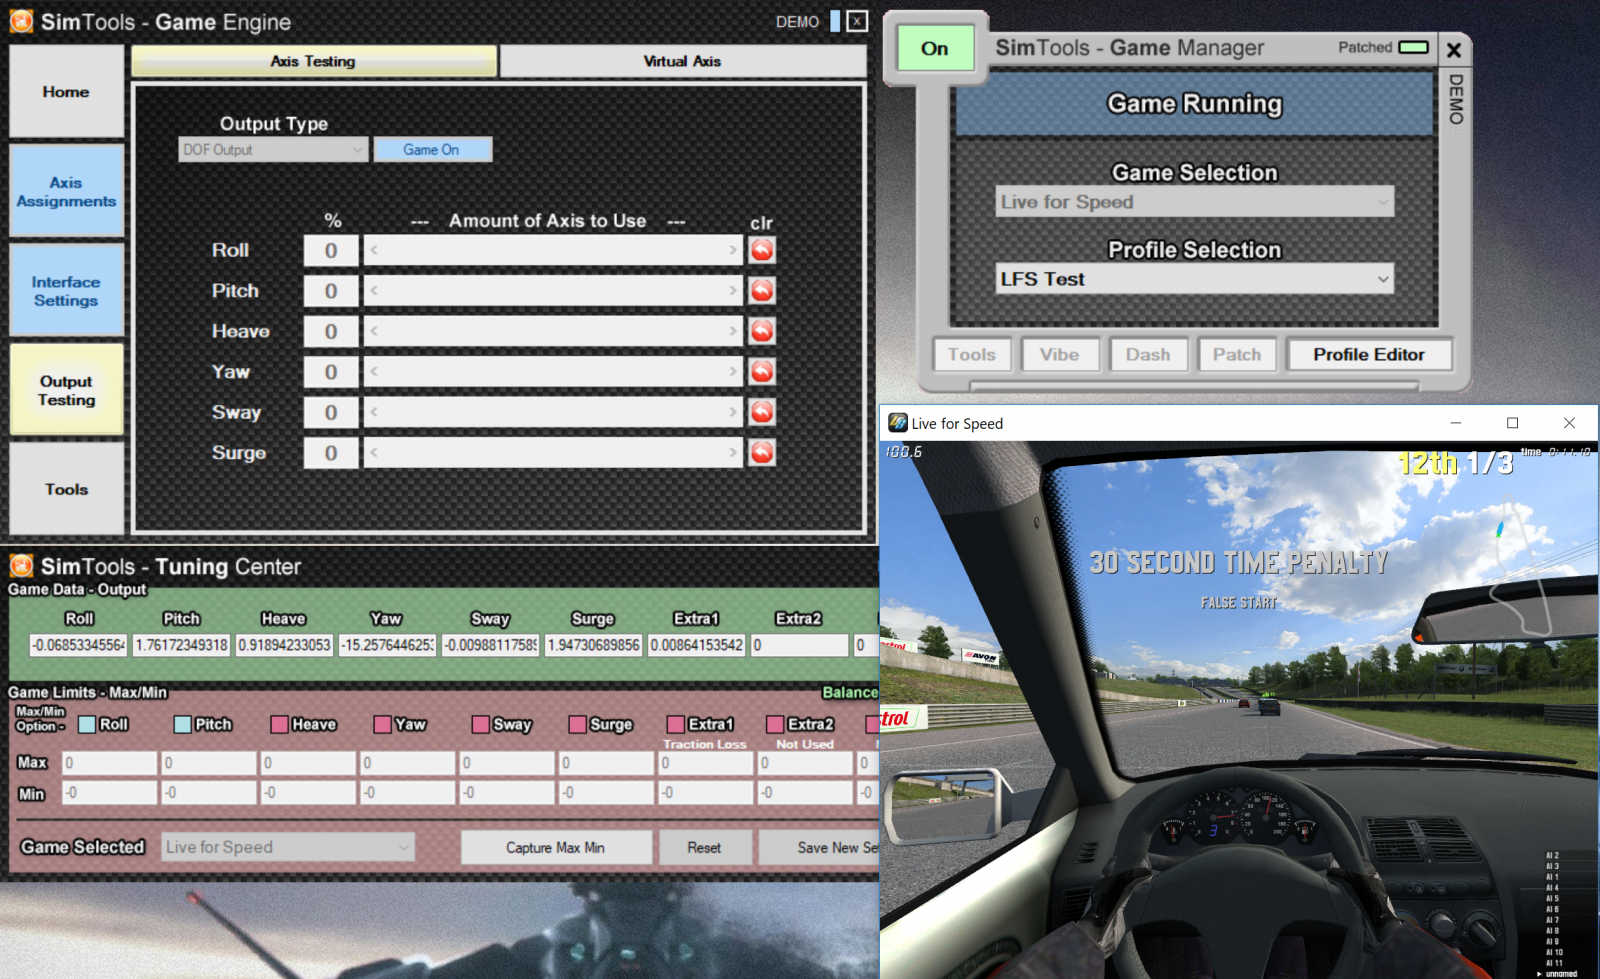Click the Roll Max limit field
This screenshot has height=979, width=1600.
tap(109, 763)
